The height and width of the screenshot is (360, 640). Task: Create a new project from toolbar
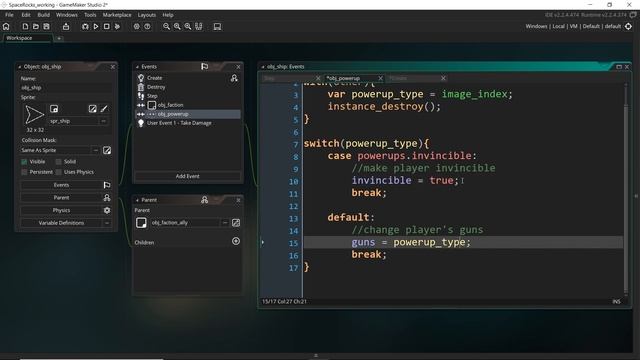coord(25,27)
